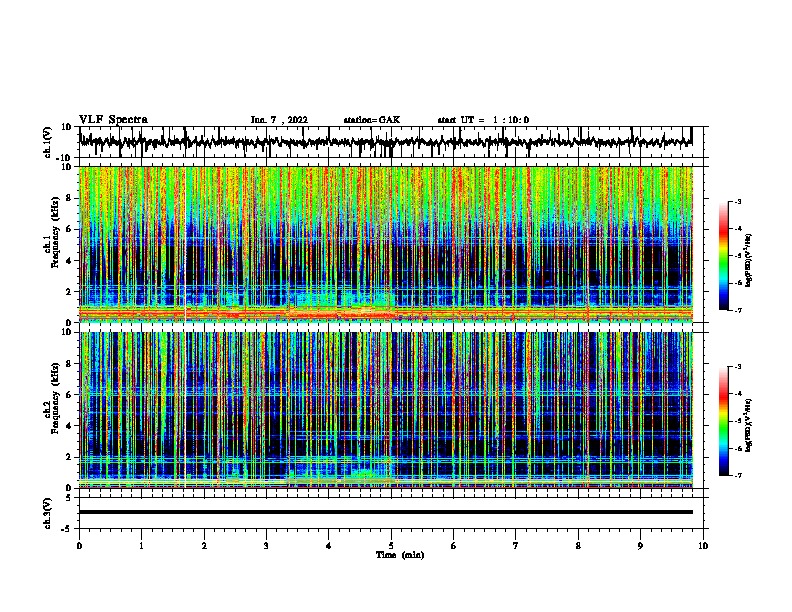792x612 pixels.
Task: Click the "-3" label on the ch.1 color bar
Action: click(x=737, y=201)
